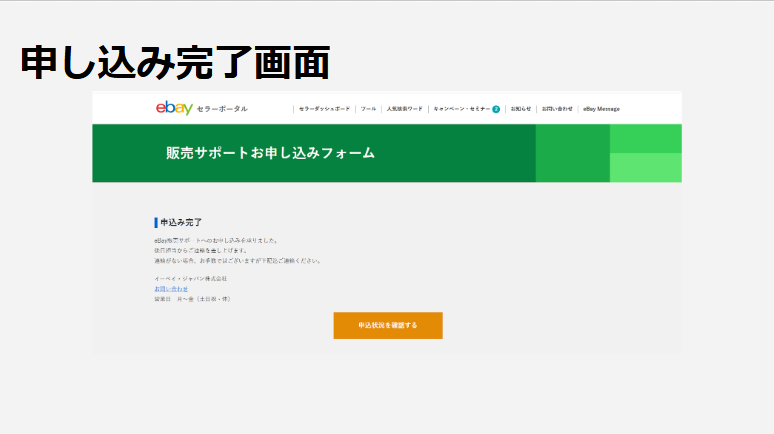Click the 営業日 business hours line
The height and width of the screenshot is (434, 774).
tap(193, 299)
